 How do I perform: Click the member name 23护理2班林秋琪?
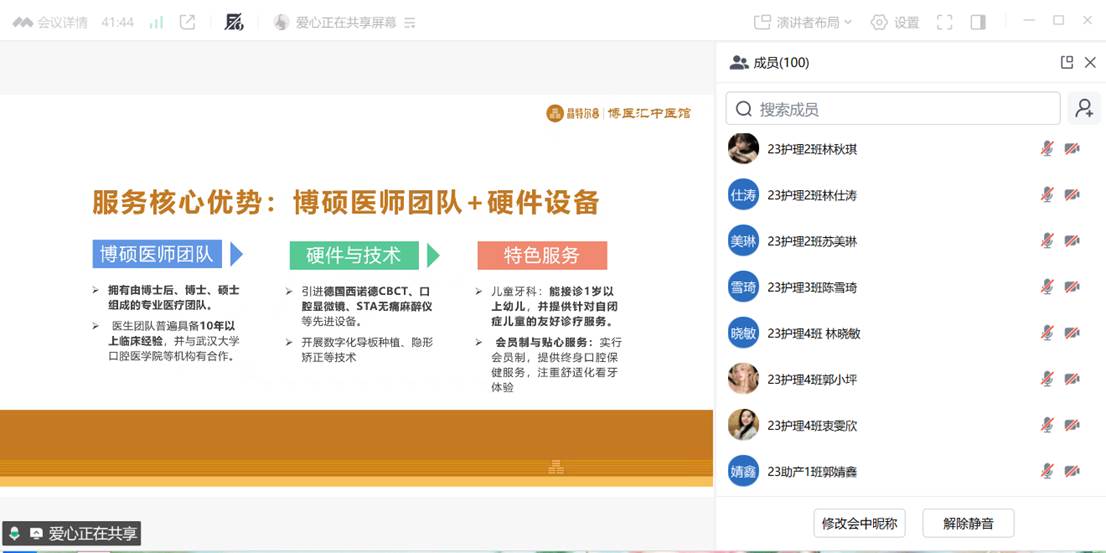[x=813, y=150]
